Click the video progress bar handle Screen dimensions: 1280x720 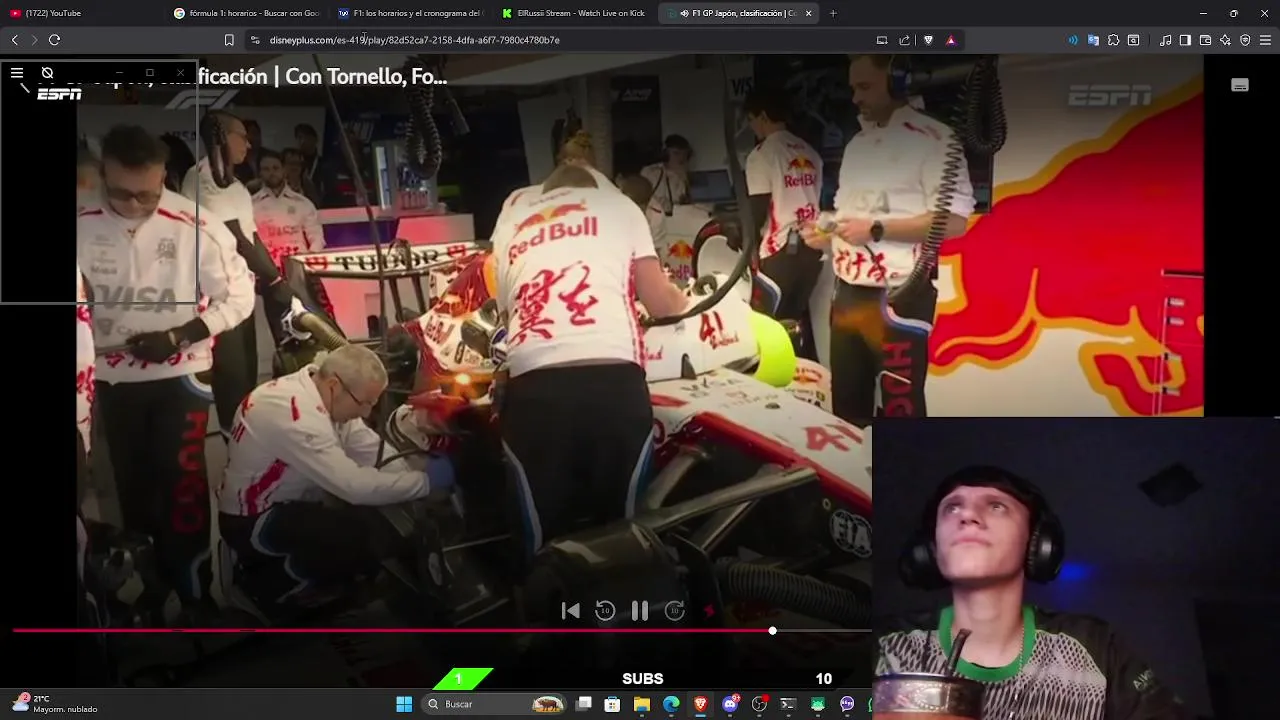click(772, 631)
